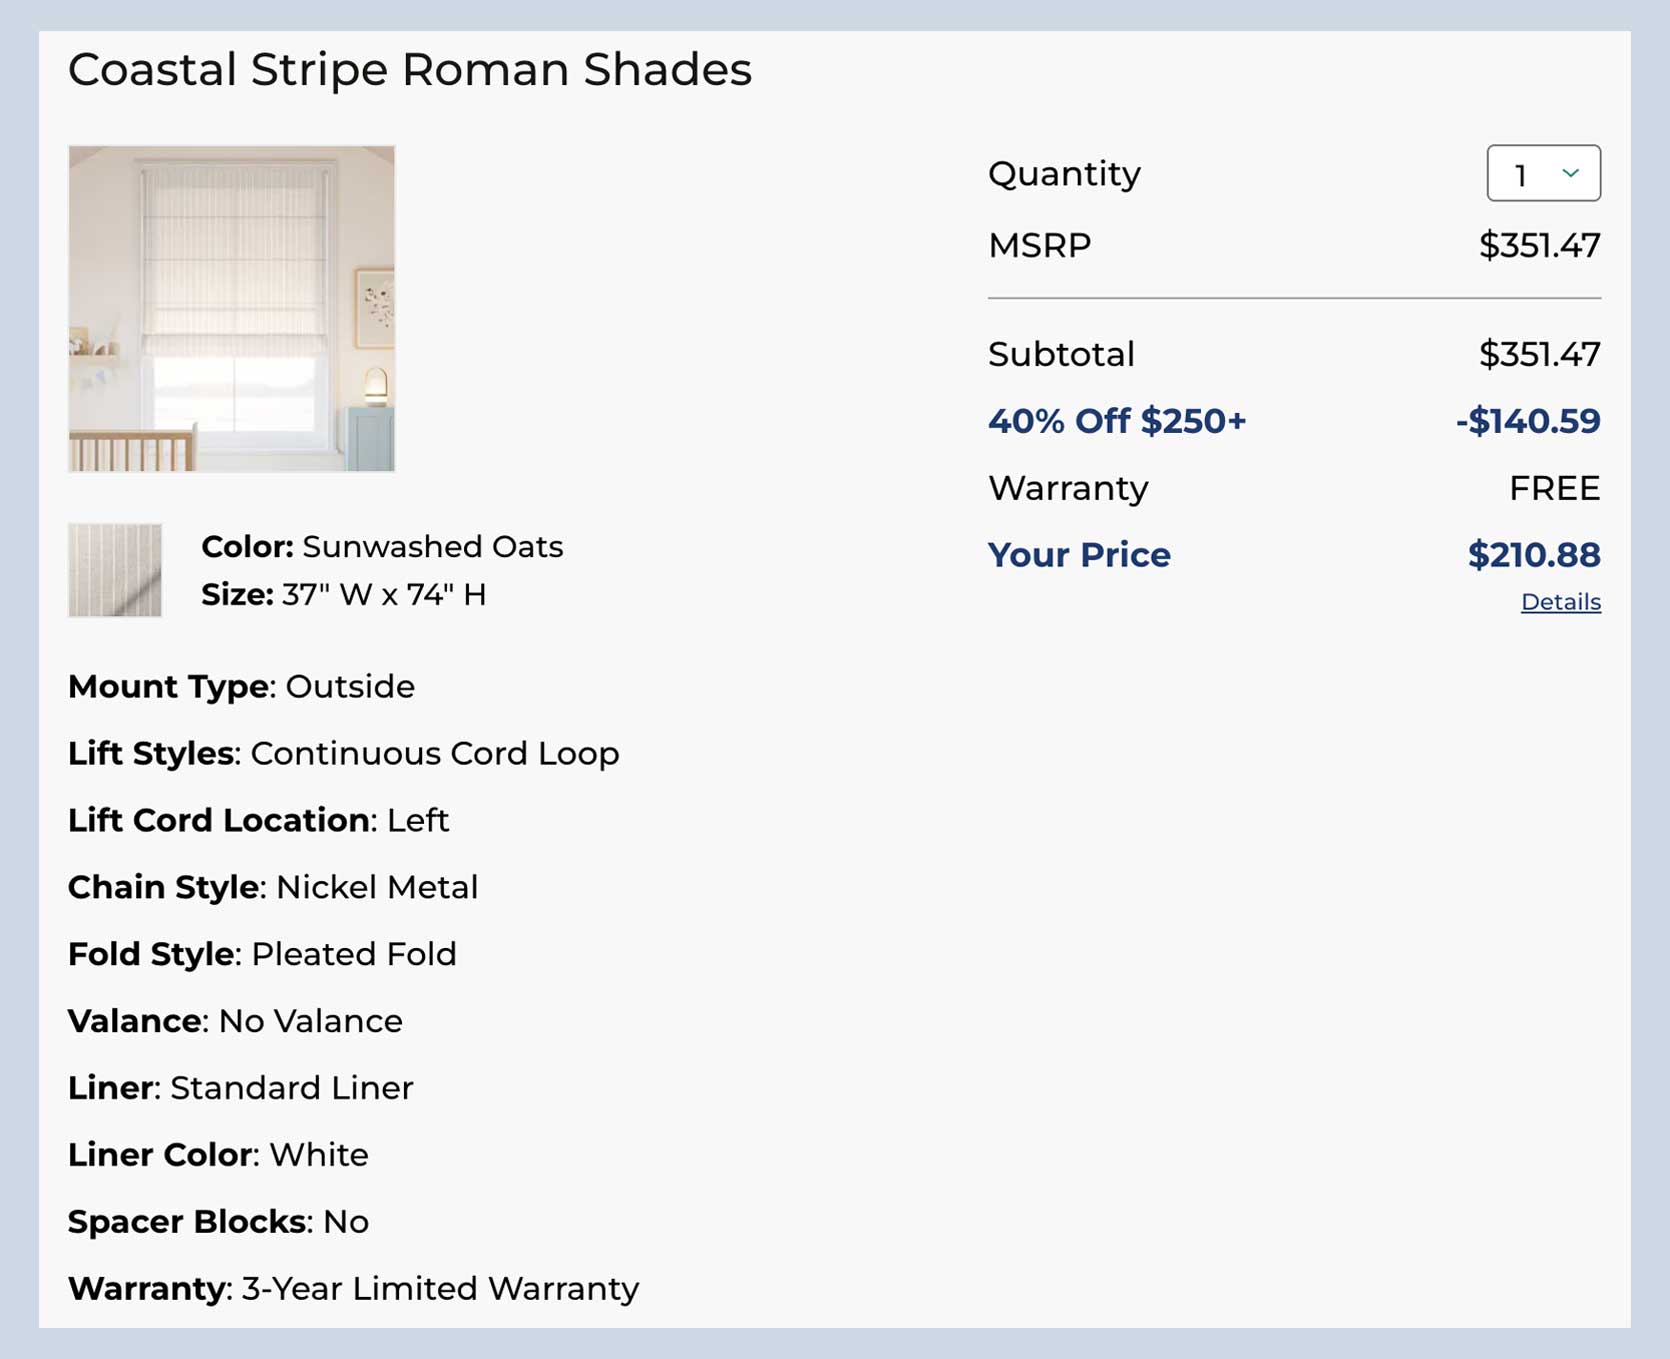Screen dimensions: 1670x1359
Task: Click the 3-Year Limited Warranty text
Action: coord(440,1289)
